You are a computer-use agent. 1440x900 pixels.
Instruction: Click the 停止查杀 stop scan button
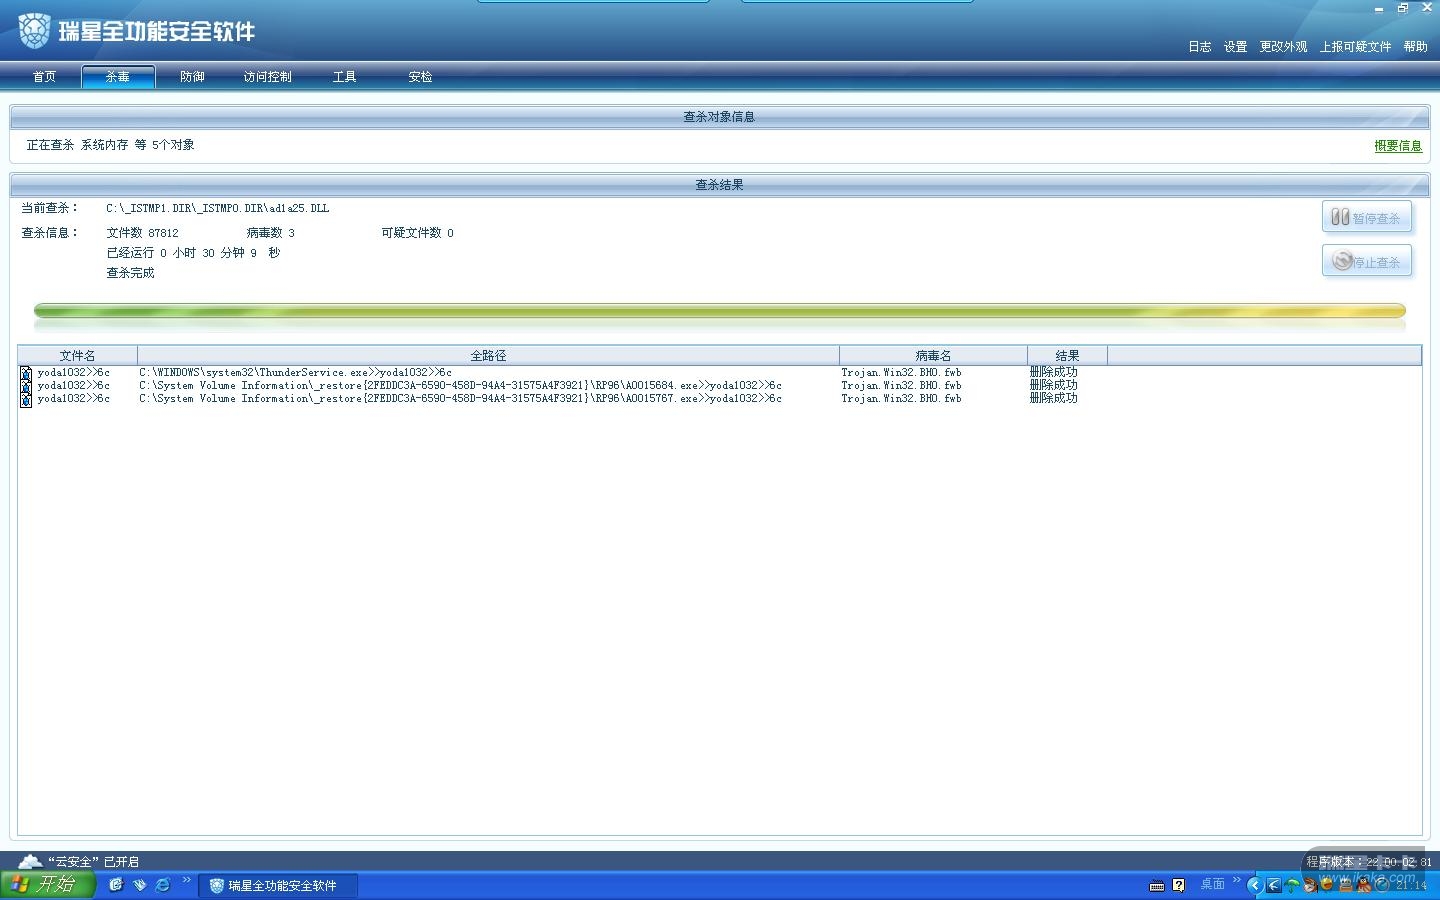[1367, 261]
